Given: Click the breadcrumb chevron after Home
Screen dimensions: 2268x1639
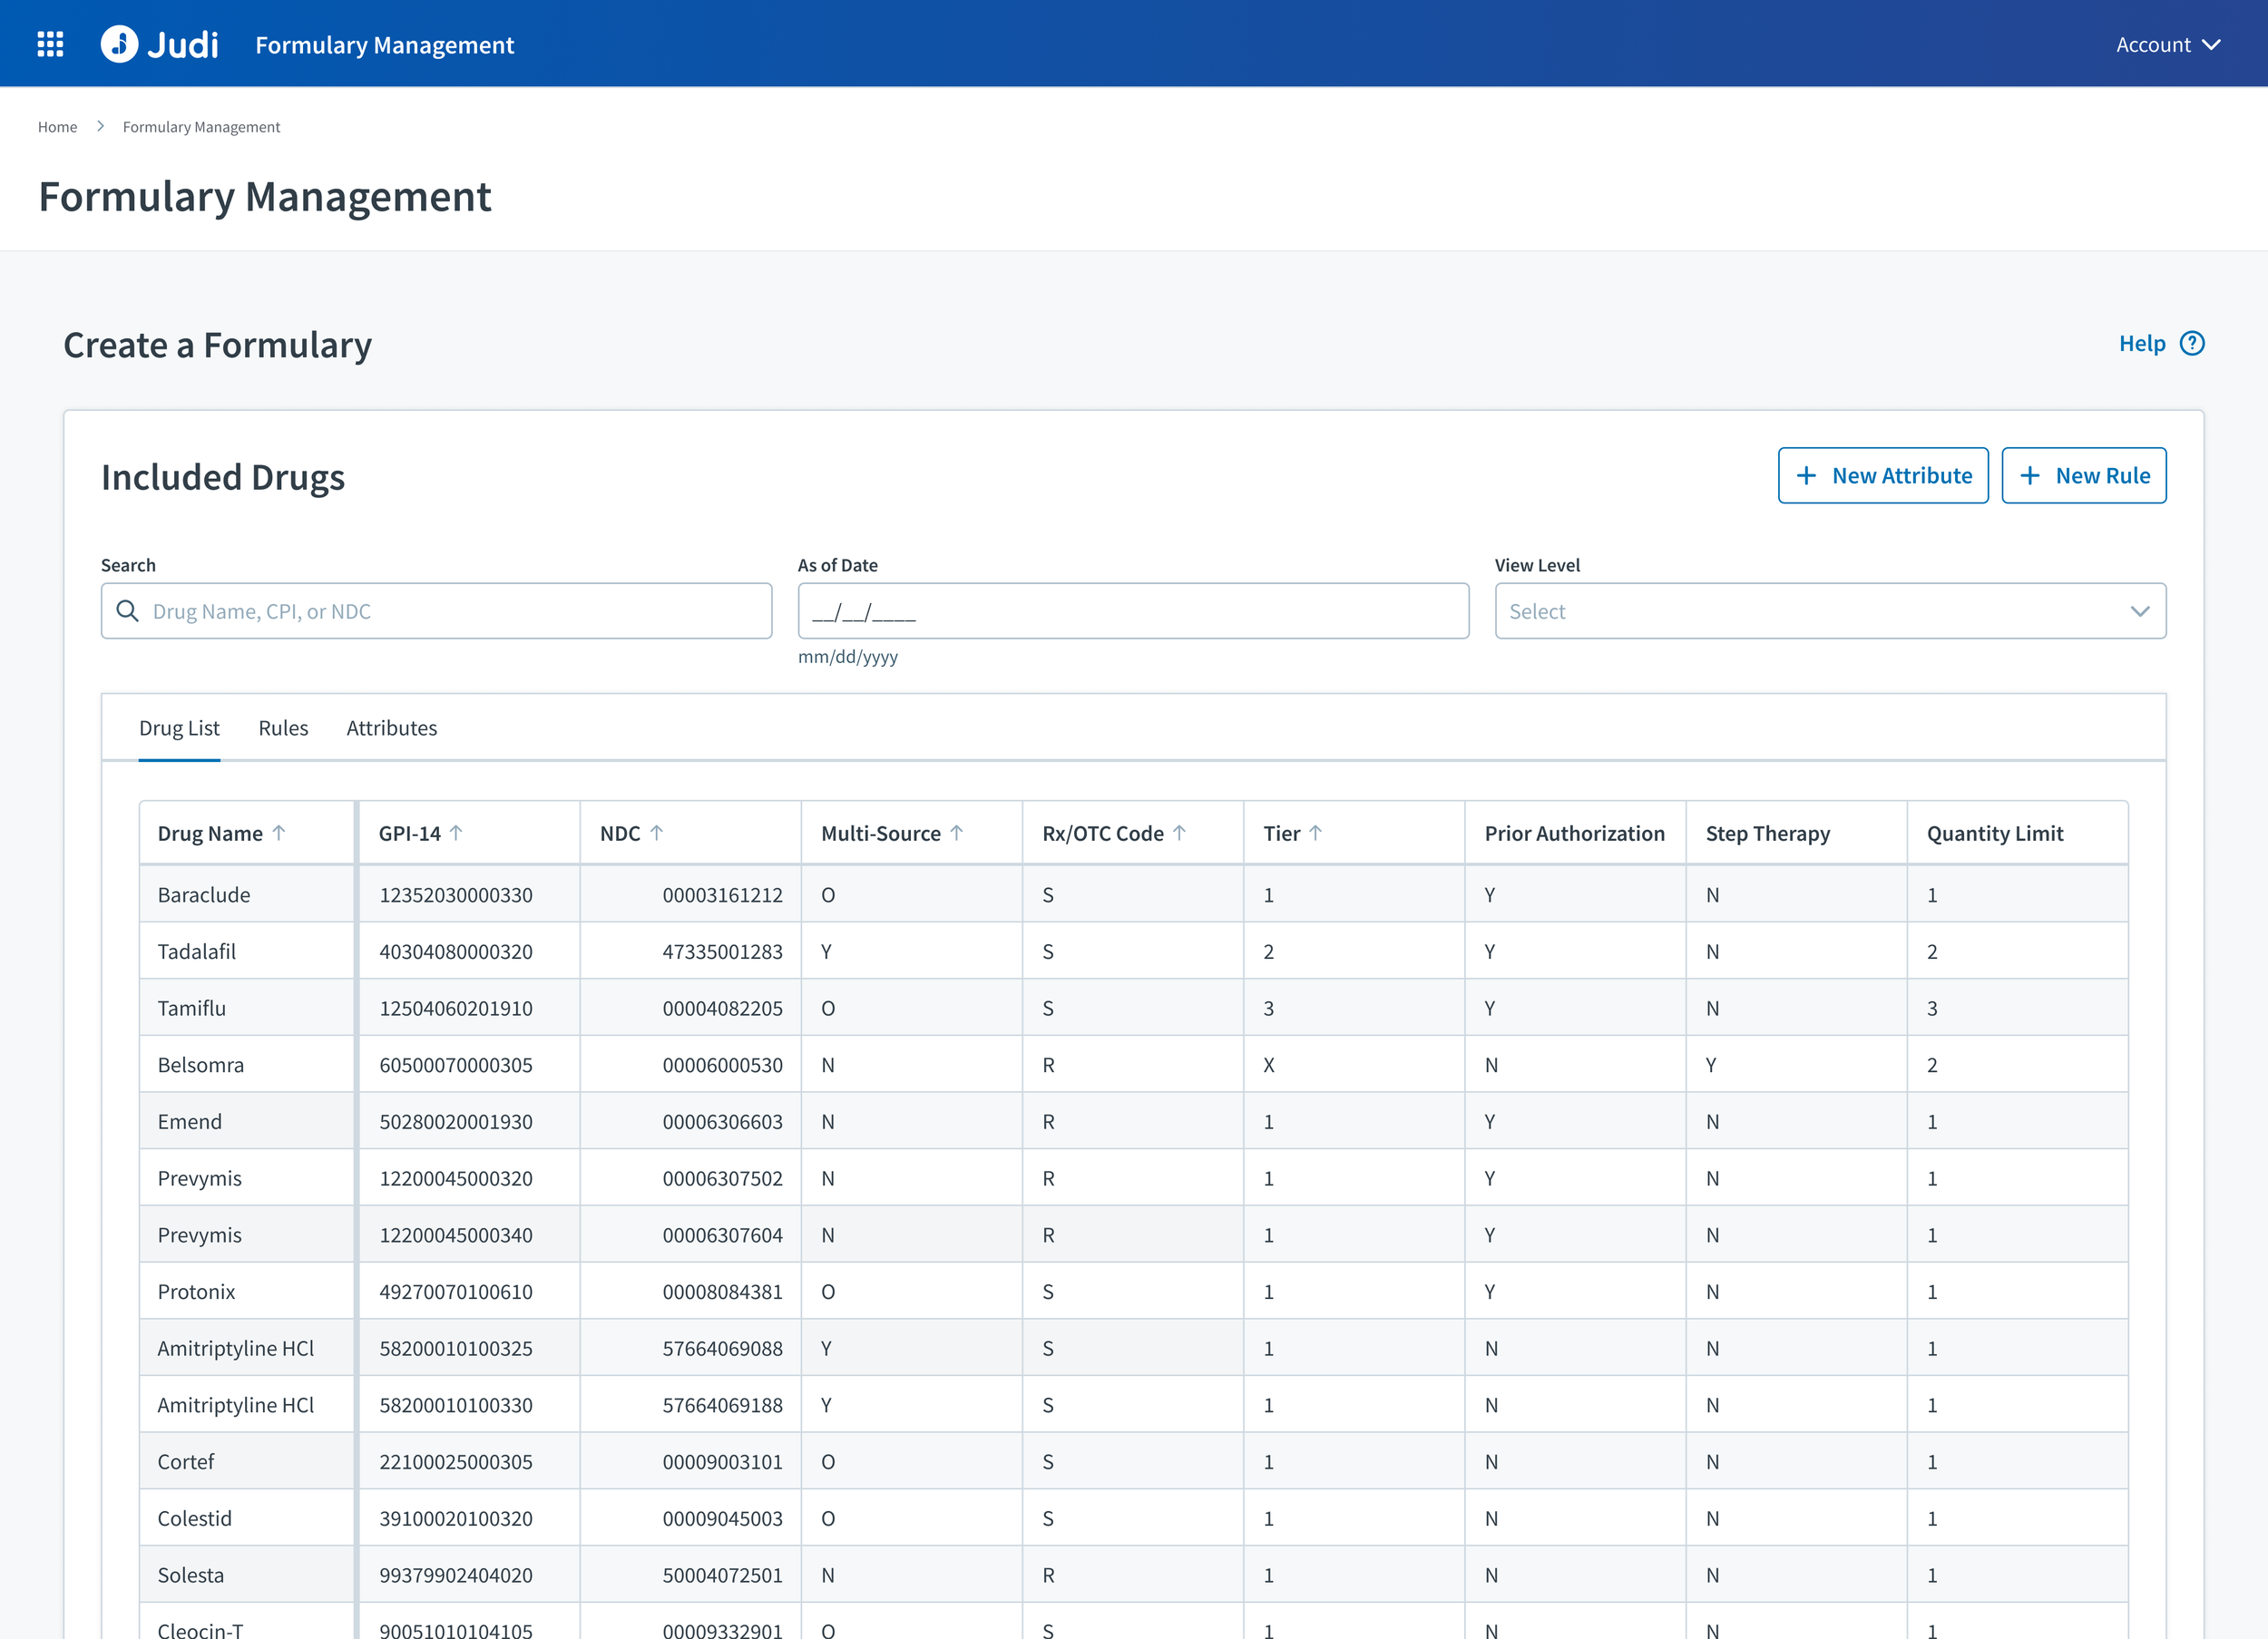Looking at the screenshot, I should (x=100, y=127).
